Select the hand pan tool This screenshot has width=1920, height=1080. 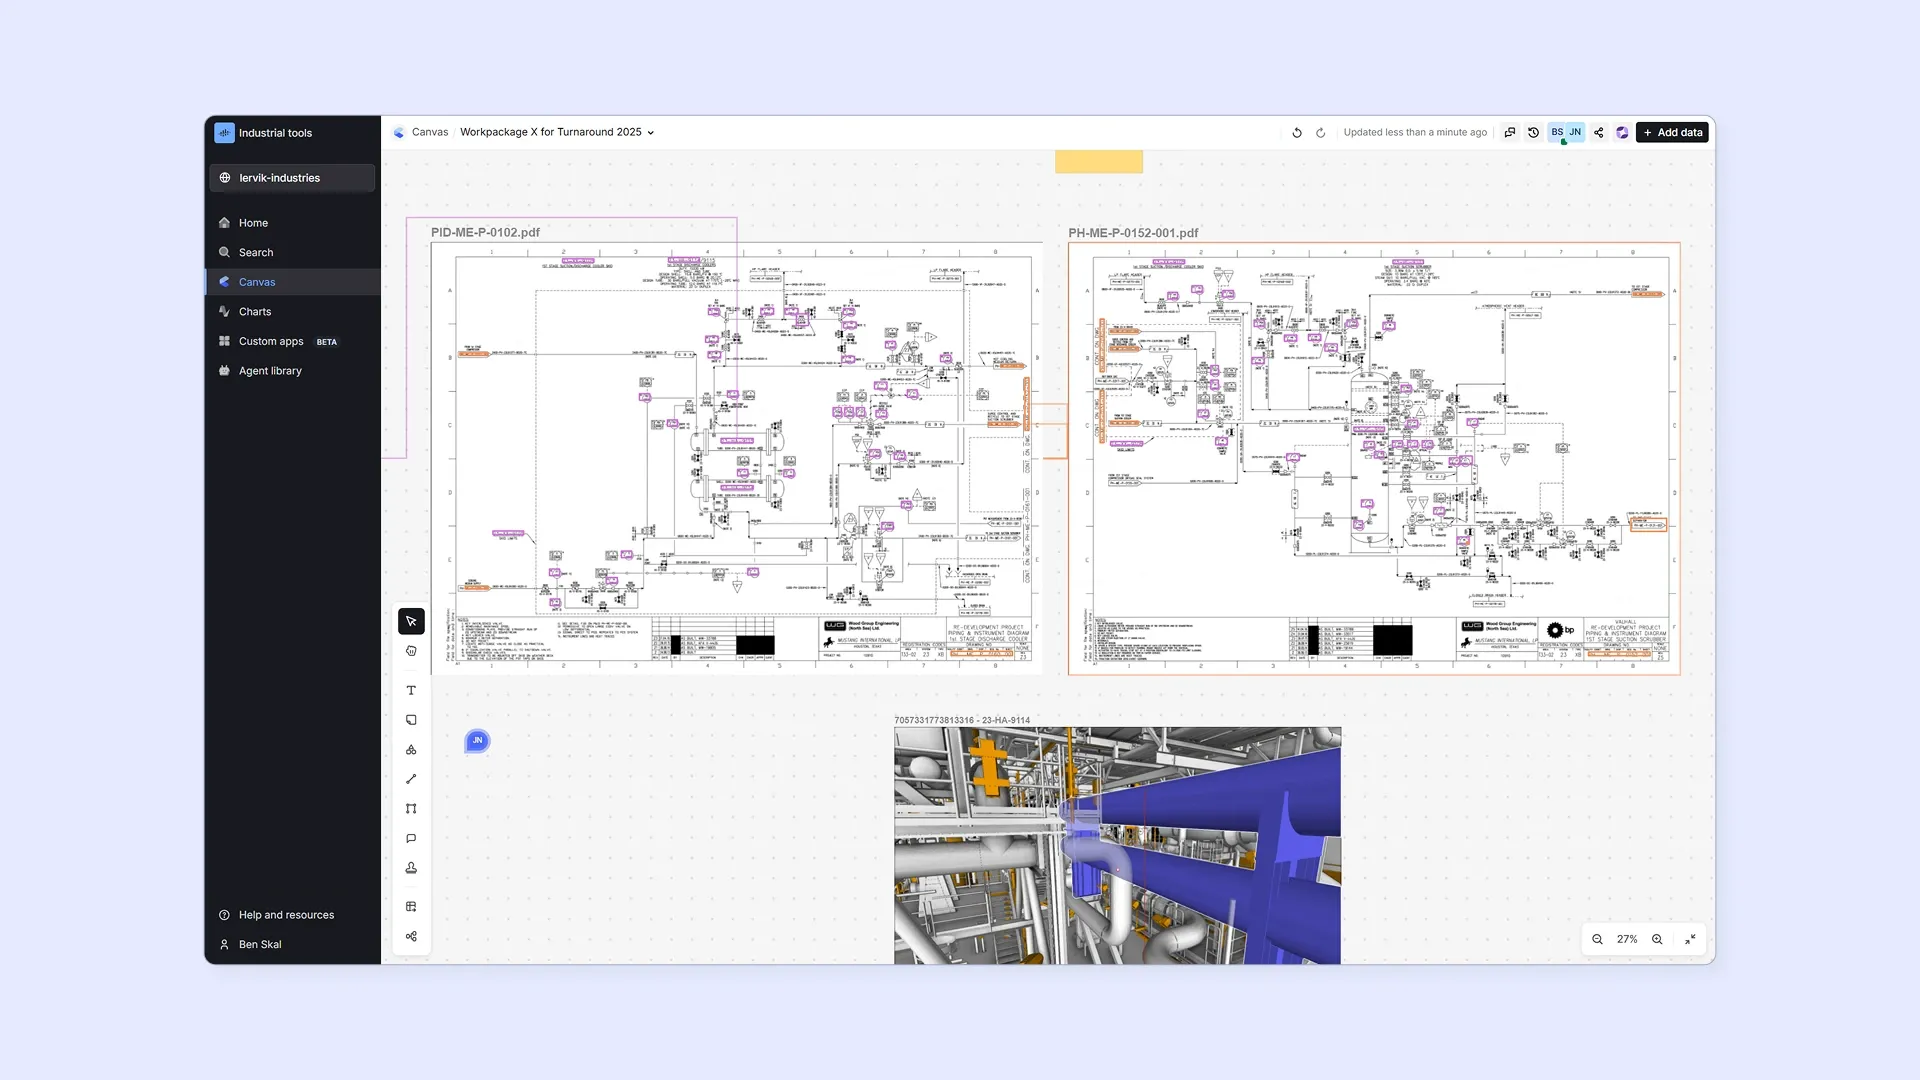[411, 651]
